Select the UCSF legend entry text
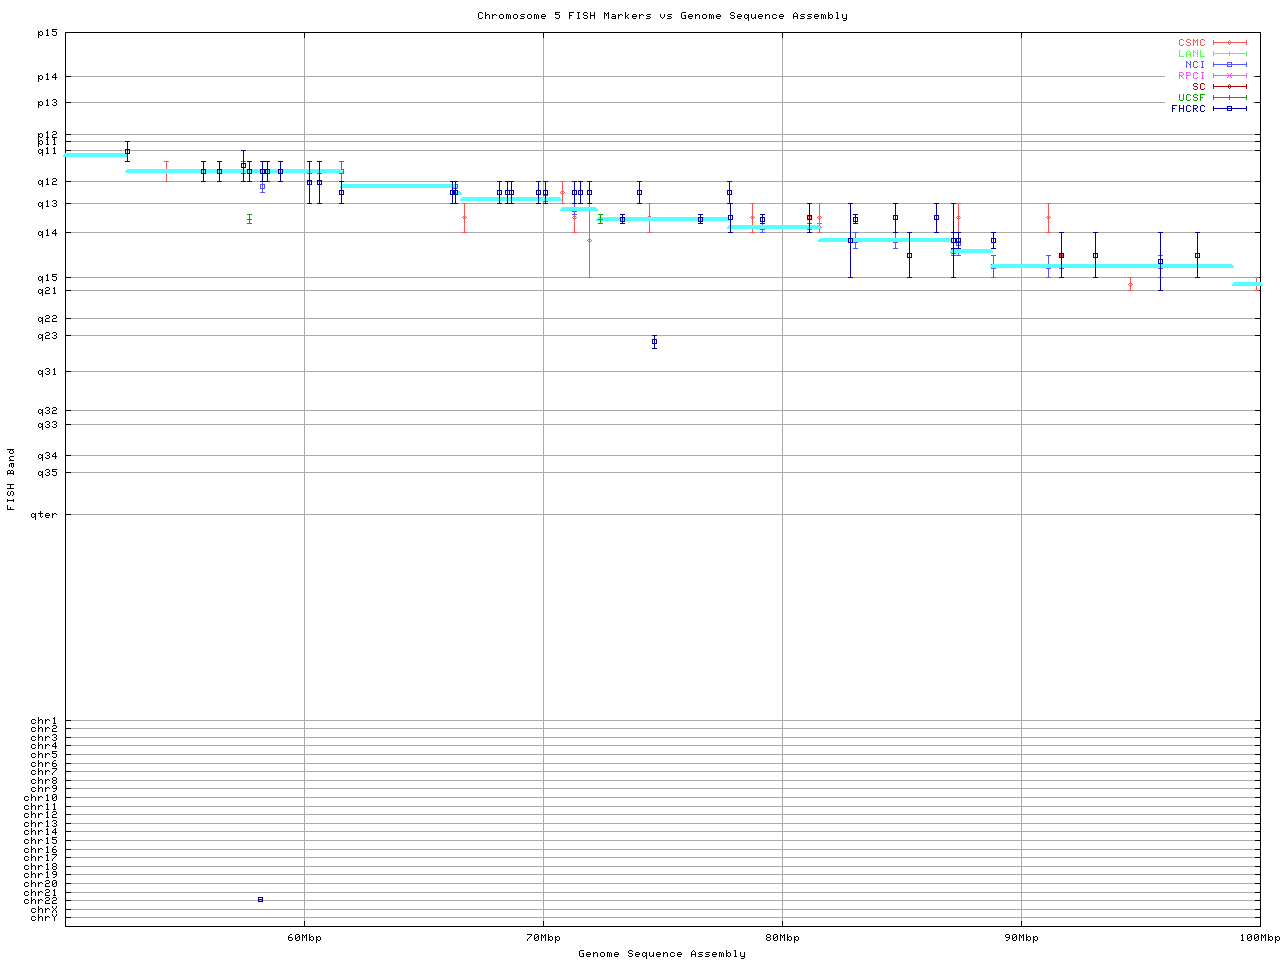 1191,97
